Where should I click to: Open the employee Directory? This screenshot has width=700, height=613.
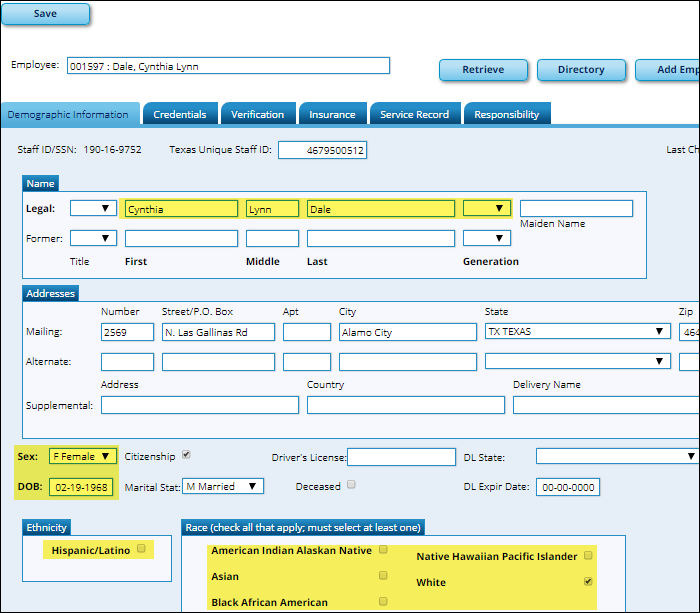pyautogui.click(x=581, y=70)
